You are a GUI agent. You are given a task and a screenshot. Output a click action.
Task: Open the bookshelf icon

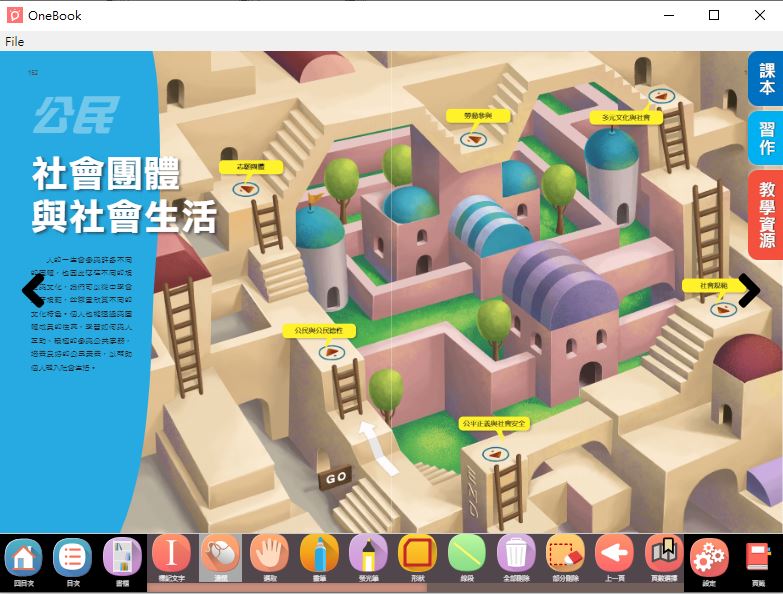point(122,556)
